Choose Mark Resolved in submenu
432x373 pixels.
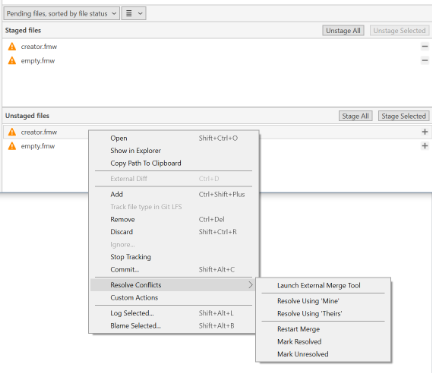(299, 342)
